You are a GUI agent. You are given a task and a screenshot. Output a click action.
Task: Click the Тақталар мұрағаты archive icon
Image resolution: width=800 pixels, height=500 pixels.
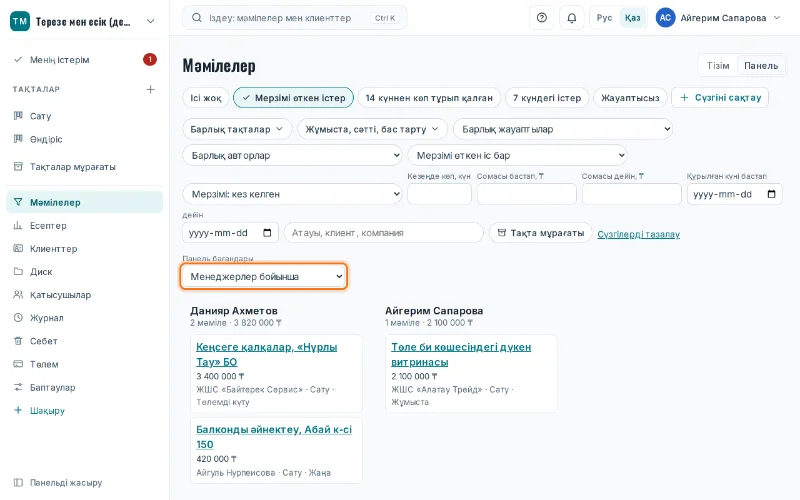[x=18, y=167]
